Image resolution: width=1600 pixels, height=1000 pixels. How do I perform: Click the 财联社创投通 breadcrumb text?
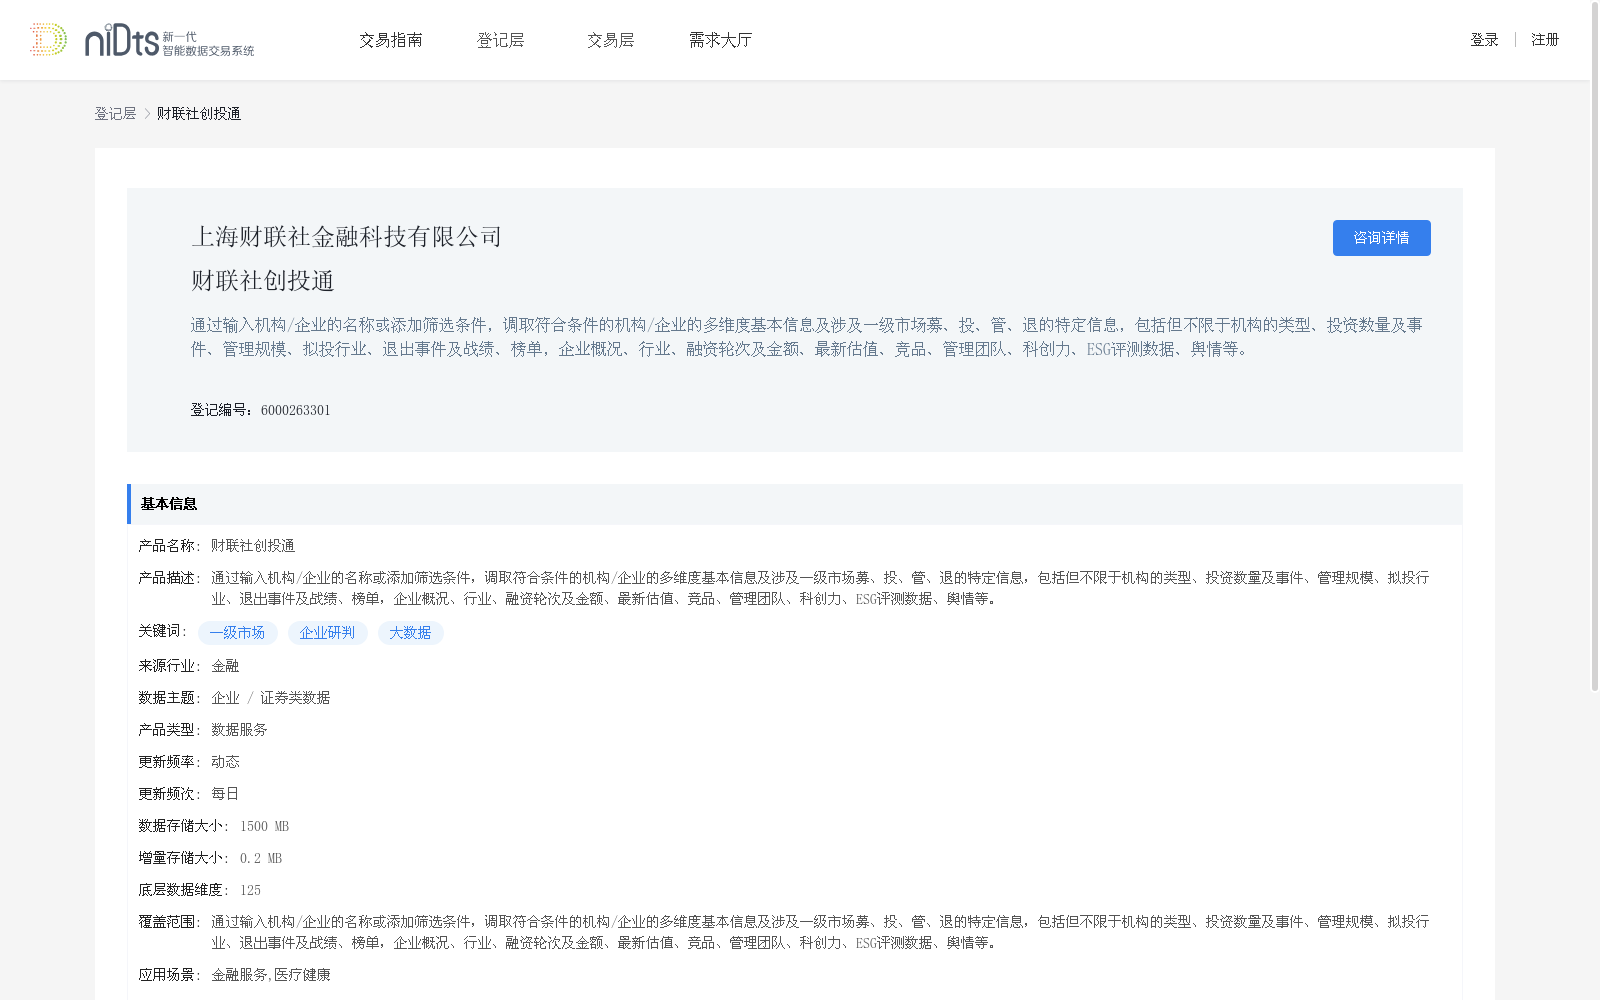199,114
